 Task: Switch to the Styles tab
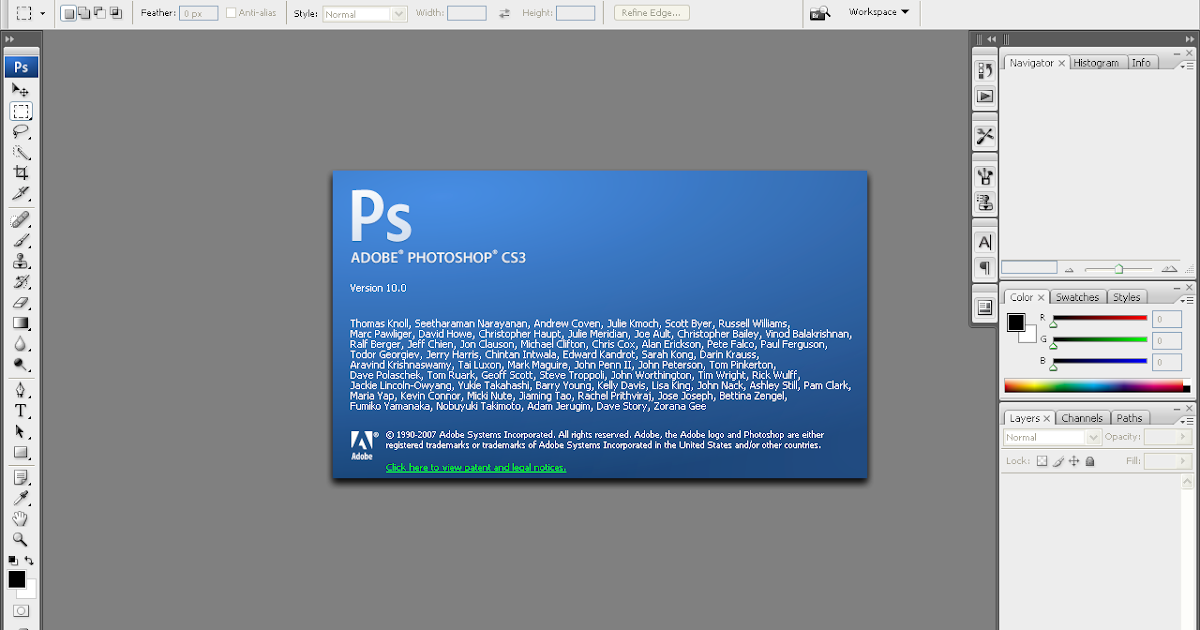pos(1127,297)
